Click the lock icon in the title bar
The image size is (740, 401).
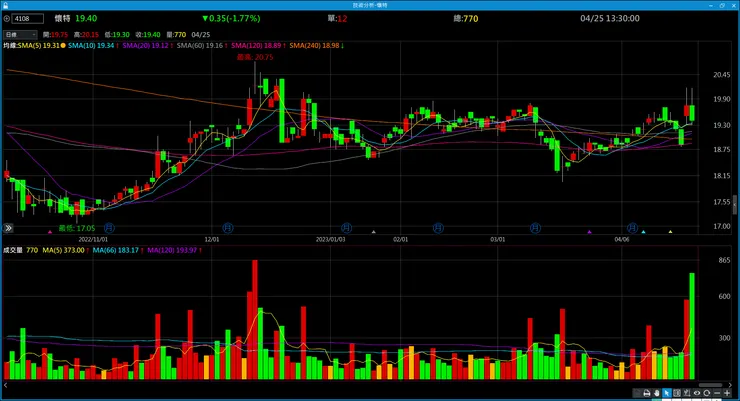click(x=6, y=5)
